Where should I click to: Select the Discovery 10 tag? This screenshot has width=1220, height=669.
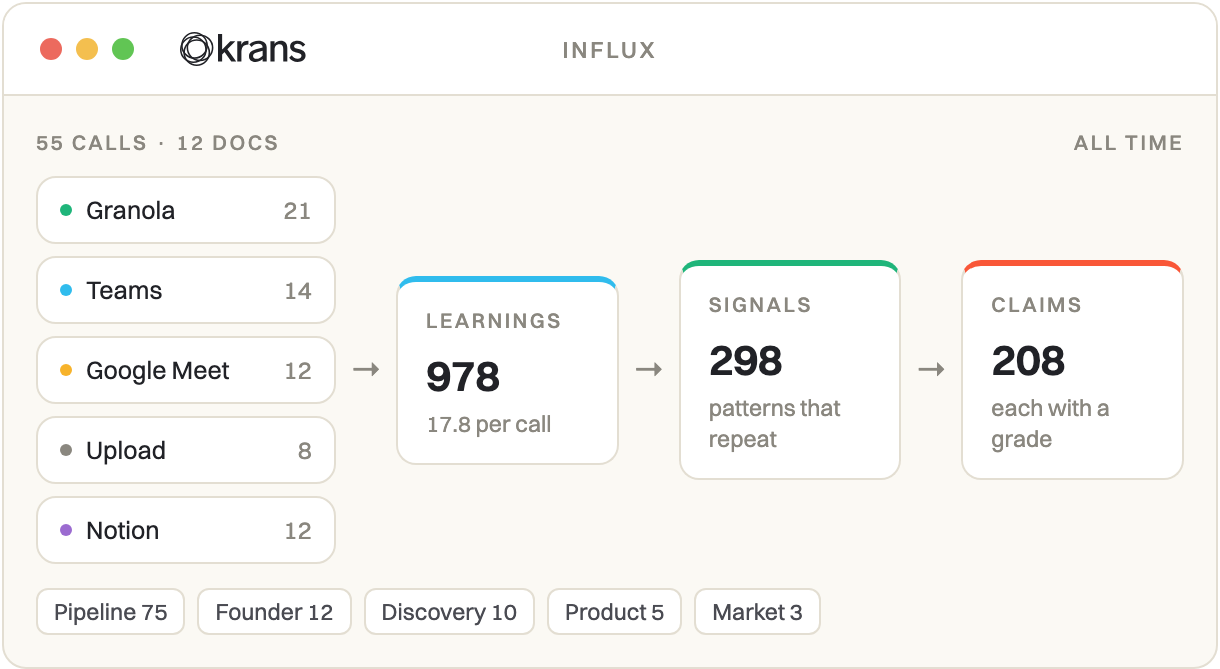[x=449, y=612]
